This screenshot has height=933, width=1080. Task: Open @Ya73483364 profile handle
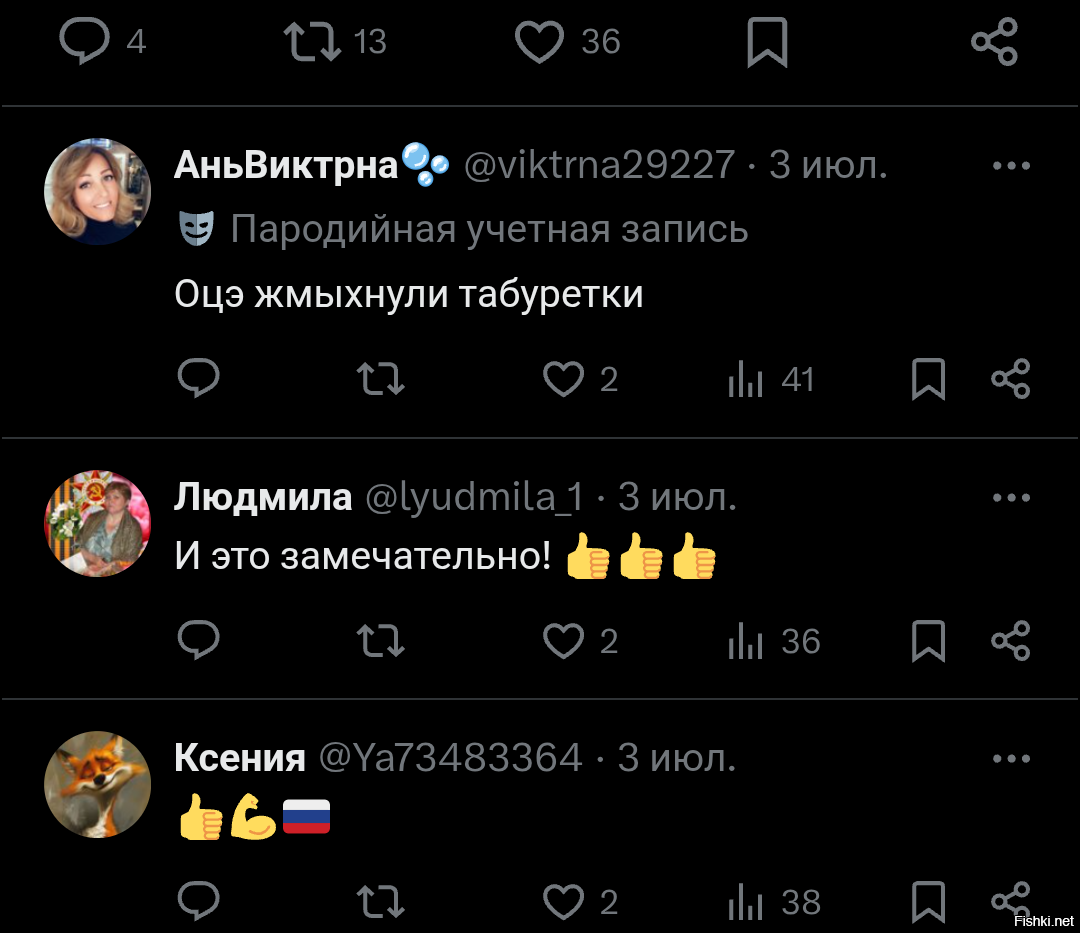[450, 758]
